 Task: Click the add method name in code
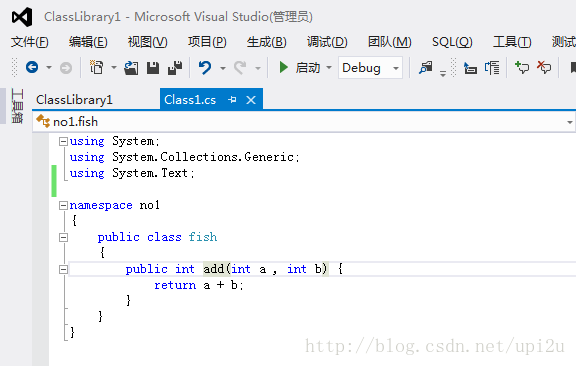pyautogui.click(x=213, y=269)
